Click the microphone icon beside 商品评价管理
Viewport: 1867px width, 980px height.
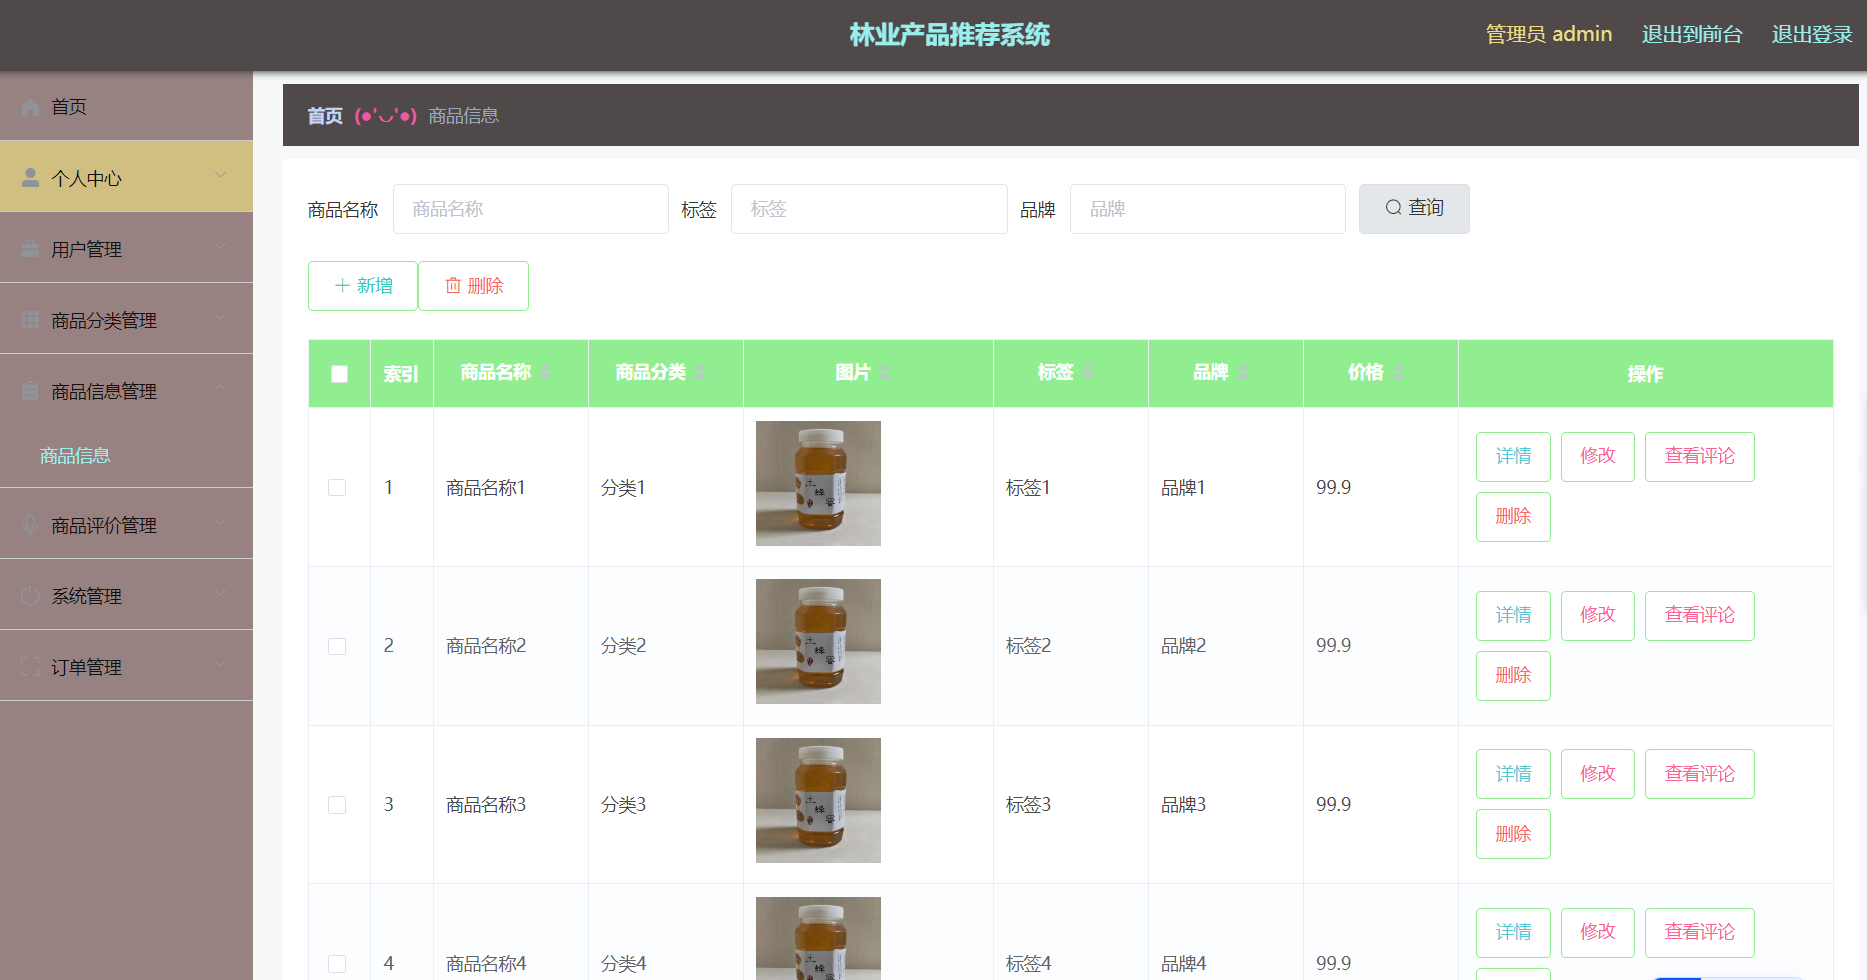30,525
